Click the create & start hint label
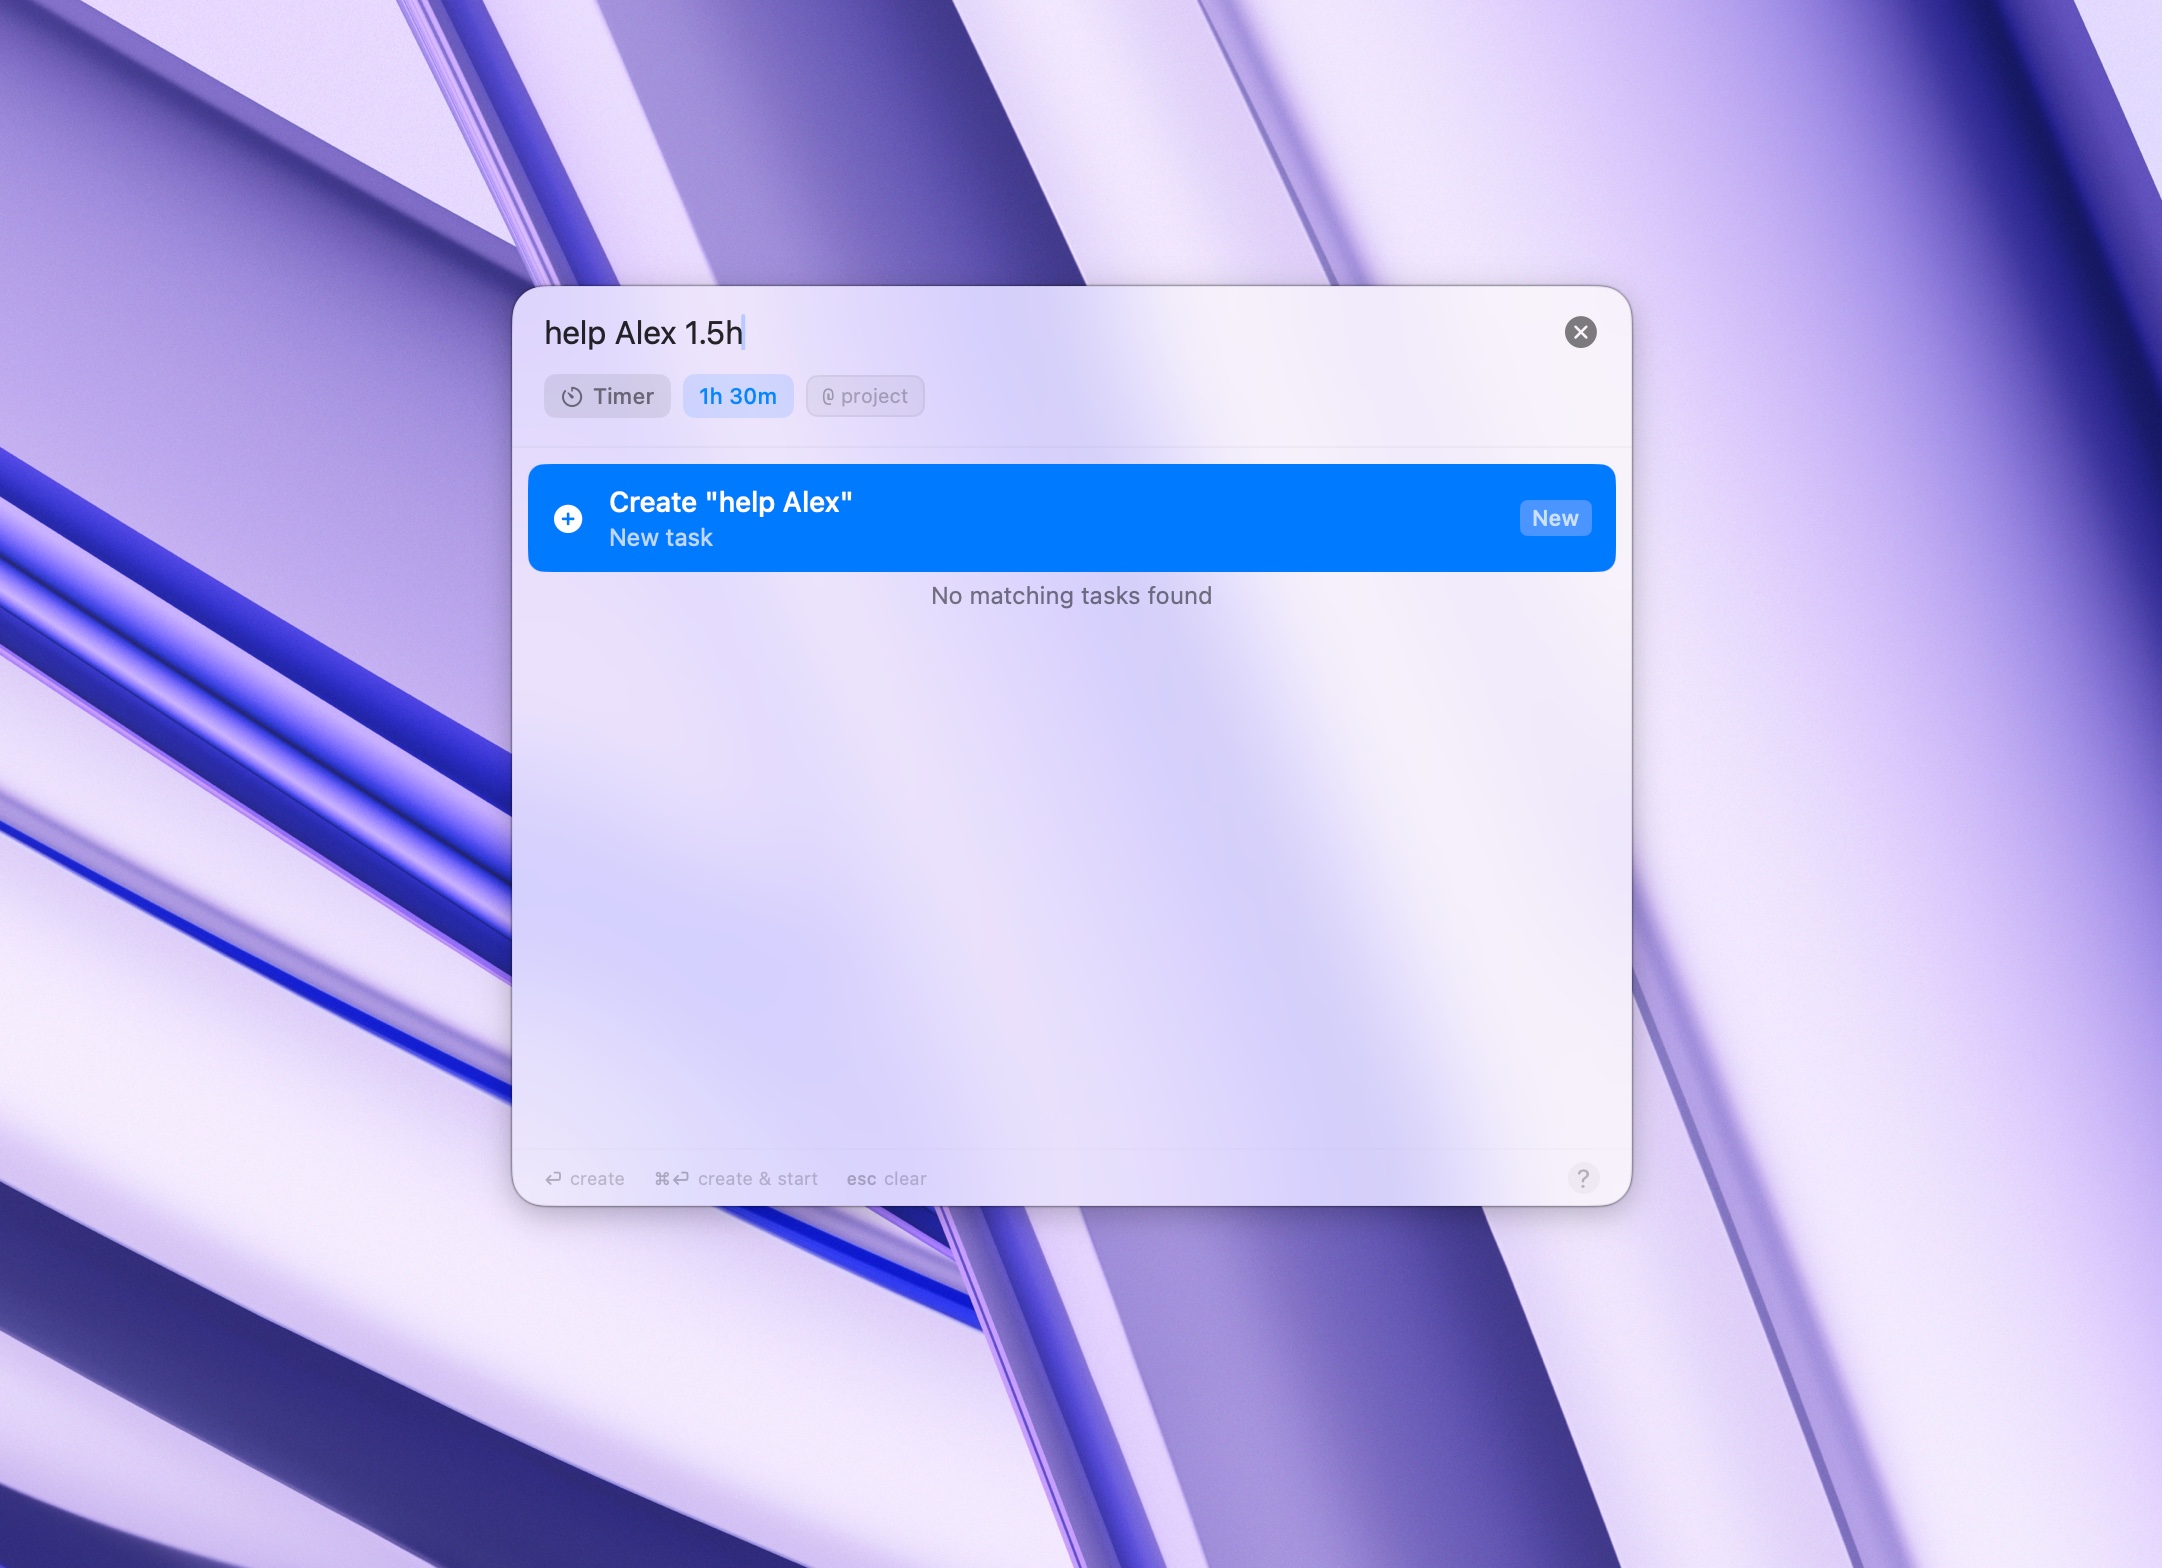 [757, 1179]
